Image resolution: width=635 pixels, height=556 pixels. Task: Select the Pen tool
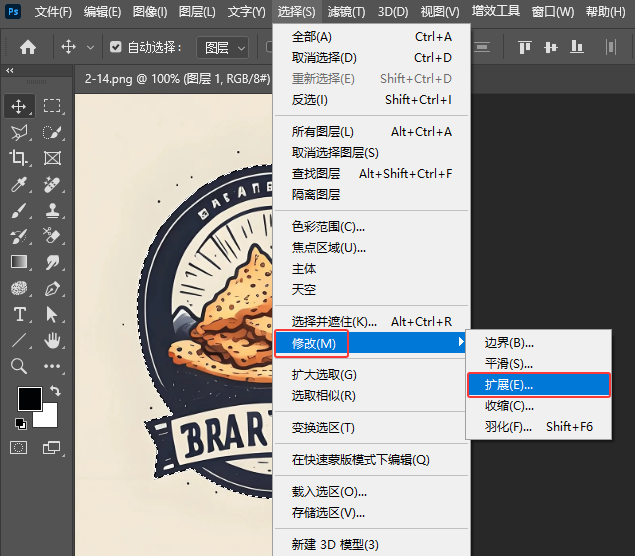52,288
